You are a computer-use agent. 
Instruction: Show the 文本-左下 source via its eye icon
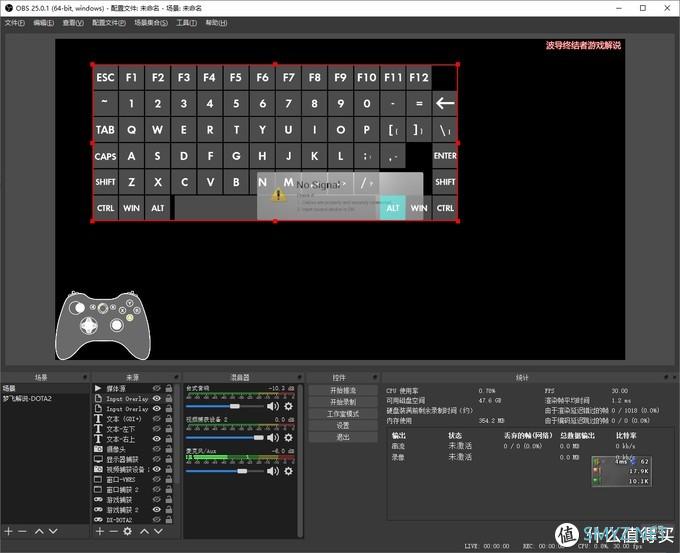pos(157,429)
